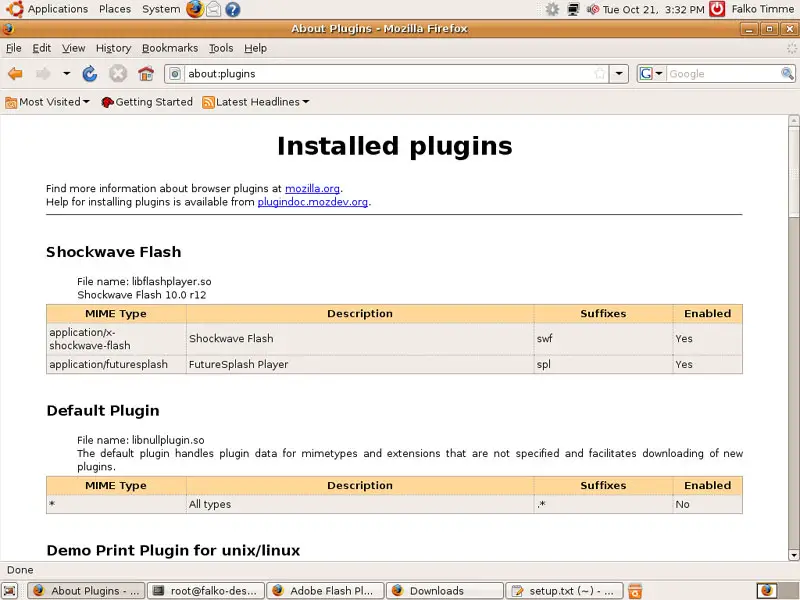Click the red power/quit button icon

[717, 9]
